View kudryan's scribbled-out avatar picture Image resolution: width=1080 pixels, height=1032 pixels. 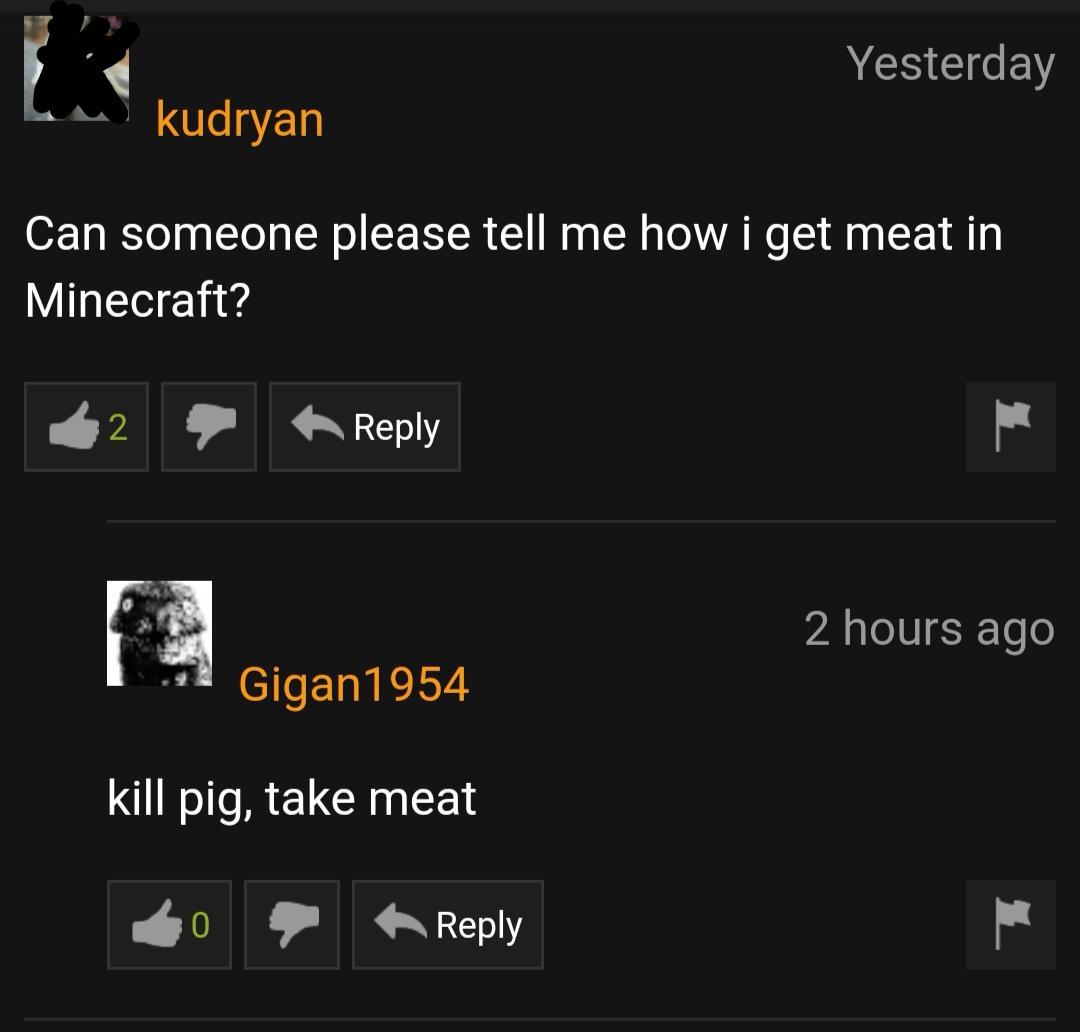(x=76, y=68)
